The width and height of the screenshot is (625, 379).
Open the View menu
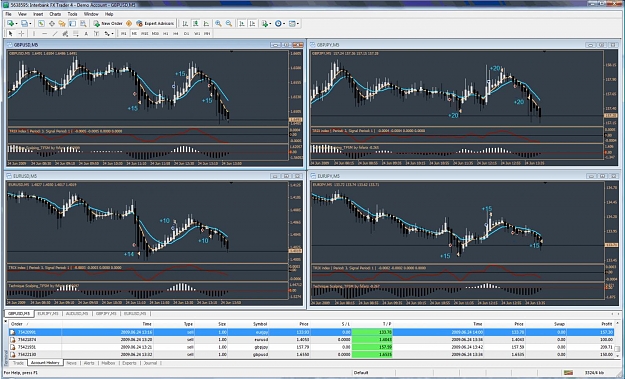click(x=22, y=14)
